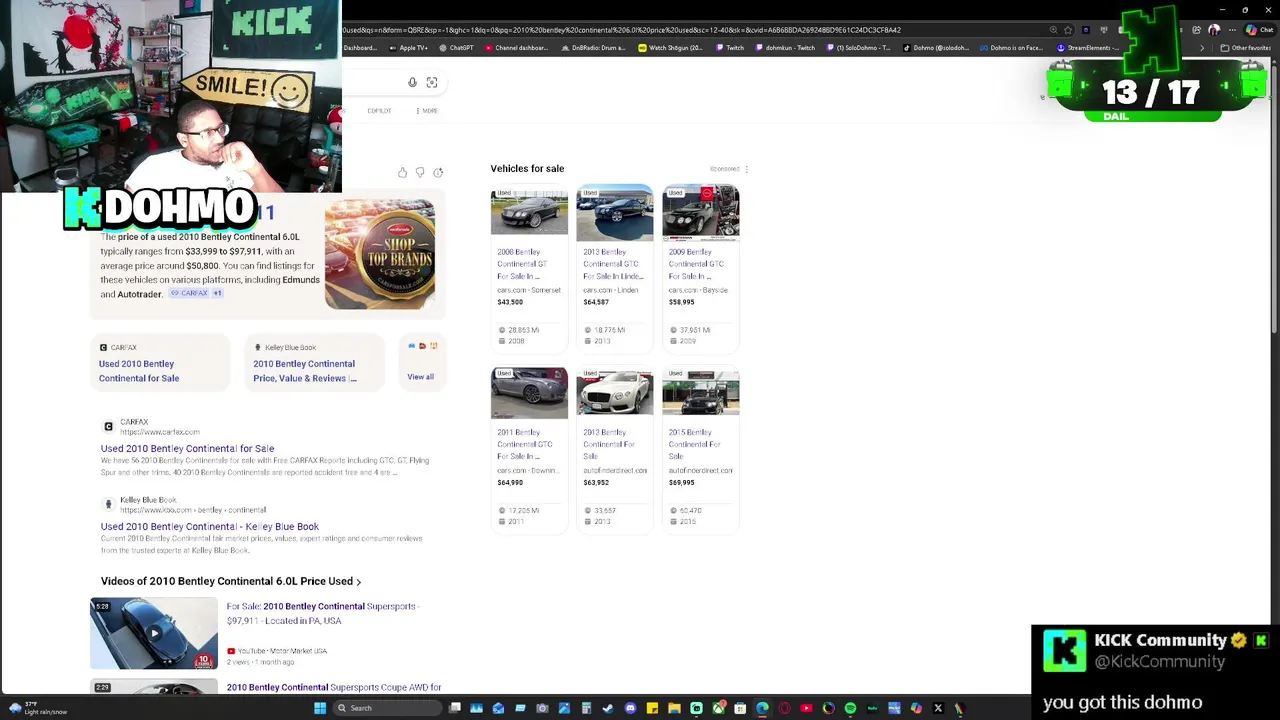Open Used 2010 Bentley Continental for Sale result
This screenshot has width=1280, height=720.
[x=187, y=449]
